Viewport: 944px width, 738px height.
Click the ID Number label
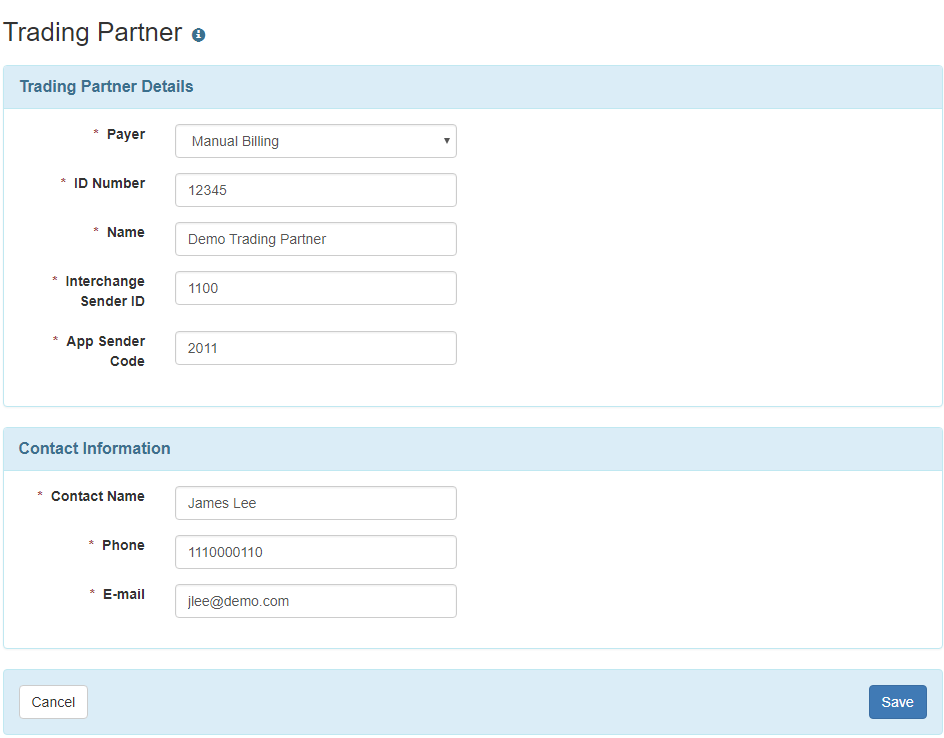[109, 183]
